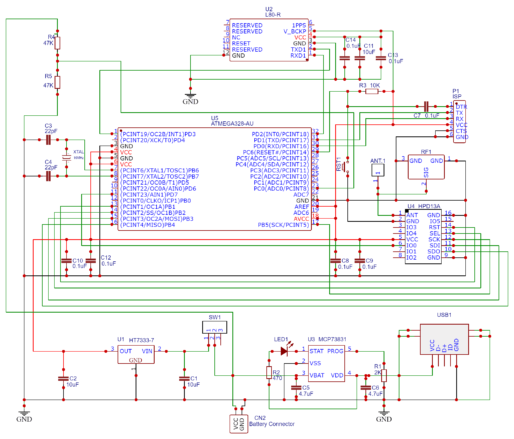514x439 pixels.
Task: Click the ATMEGA328-AU part label
Action: coord(232,124)
